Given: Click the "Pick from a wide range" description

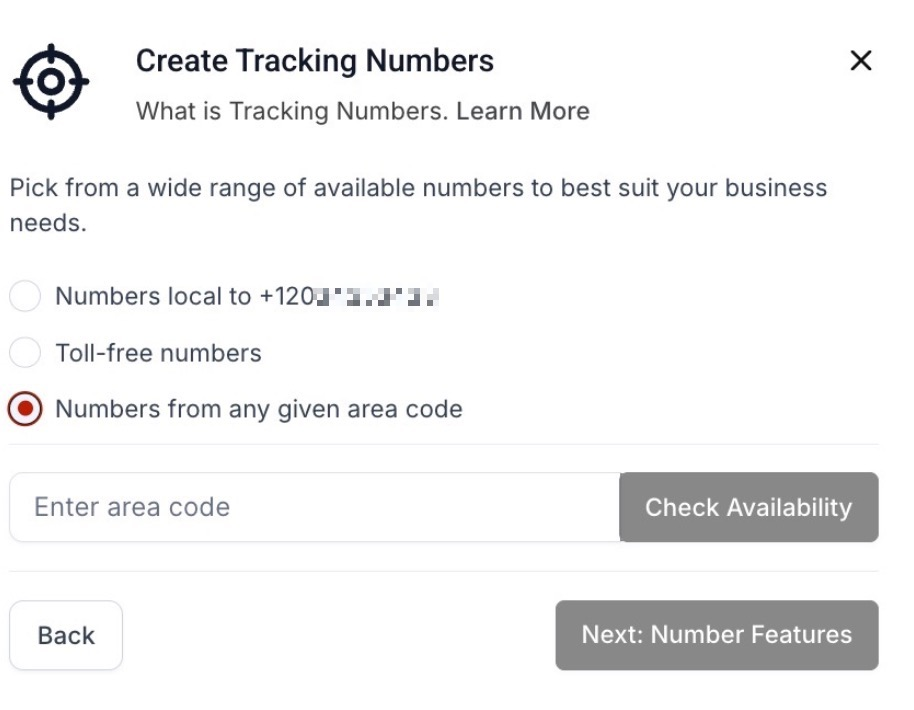Looking at the screenshot, I should point(300,188).
